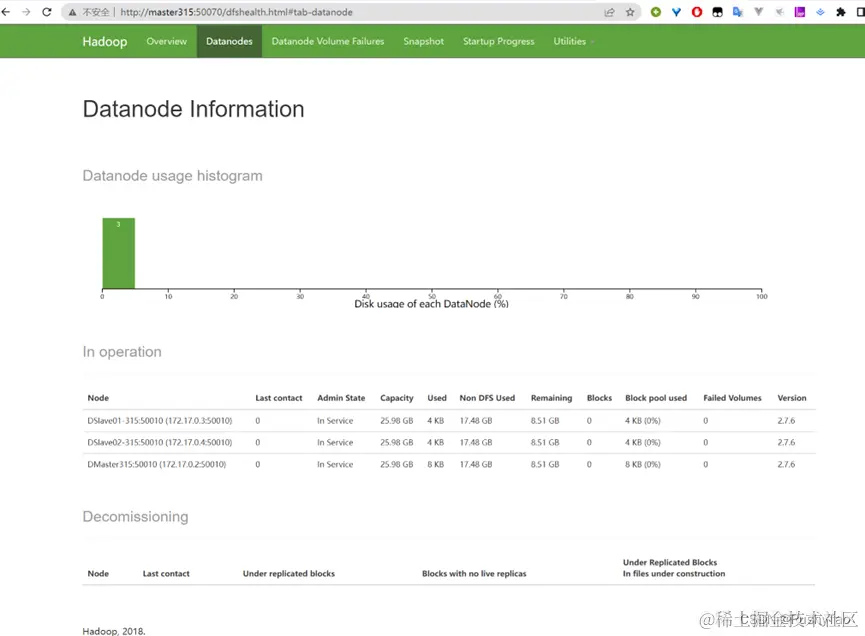The image size is (865, 636).
Task: Click 8.51 GB remaining in DSlave01-315 row
Action: click(545, 420)
